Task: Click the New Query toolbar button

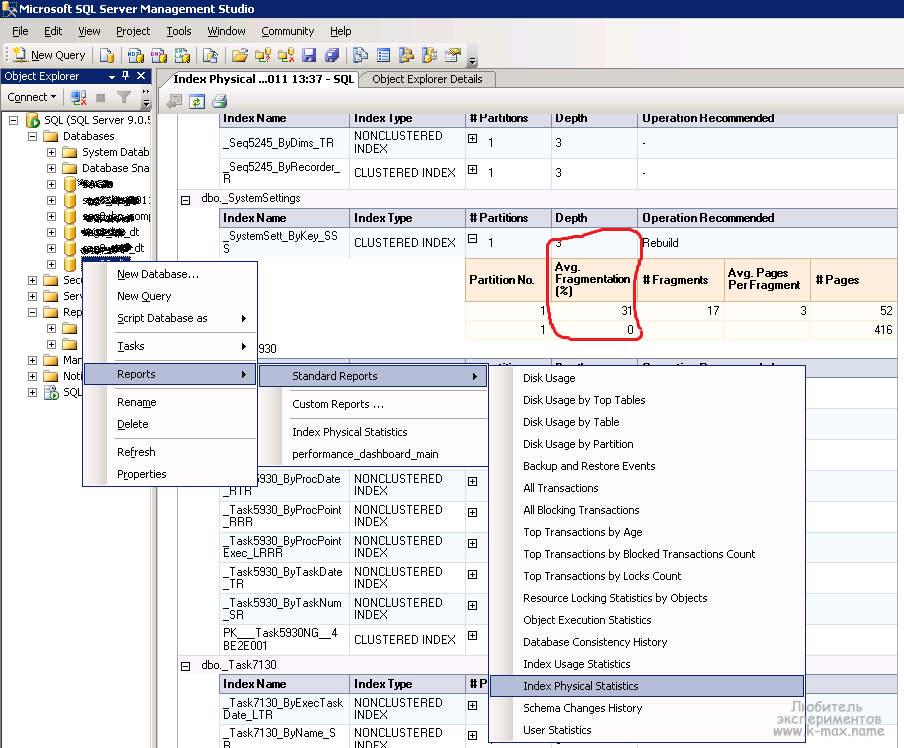Action: click(x=49, y=55)
